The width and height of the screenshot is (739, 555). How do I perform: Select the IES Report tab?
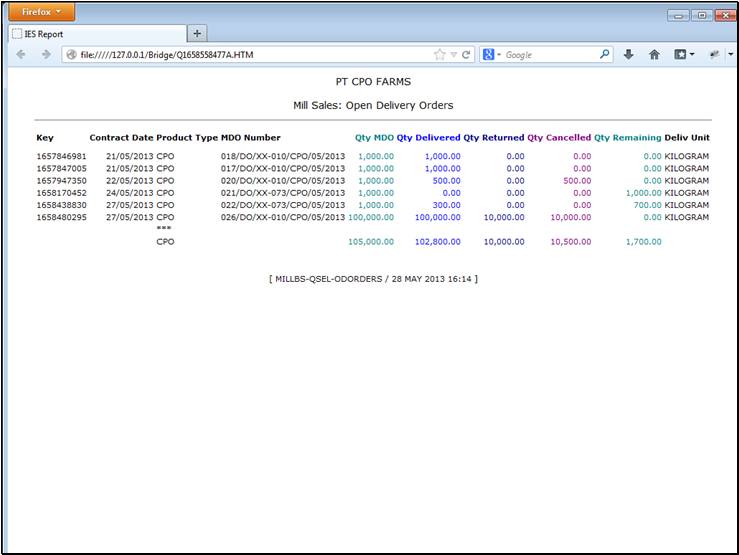pyautogui.click(x=98, y=34)
